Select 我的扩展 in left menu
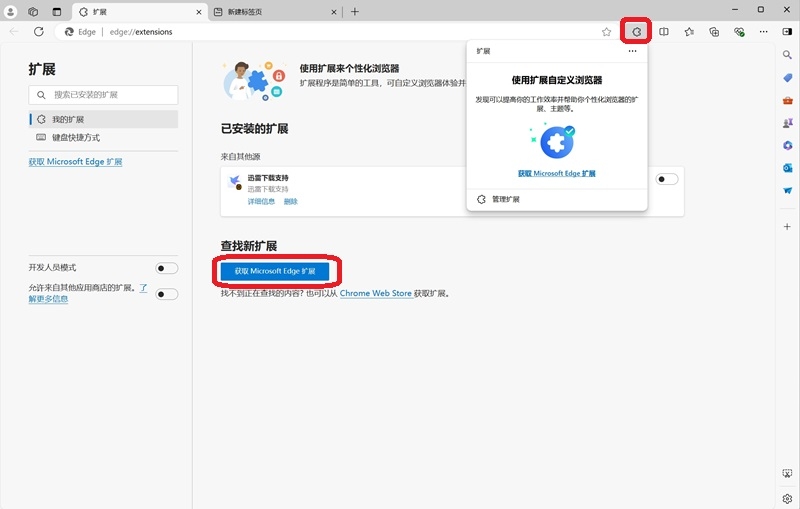Image resolution: width=800 pixels, height=509 pixels. (x=104, y=119)
